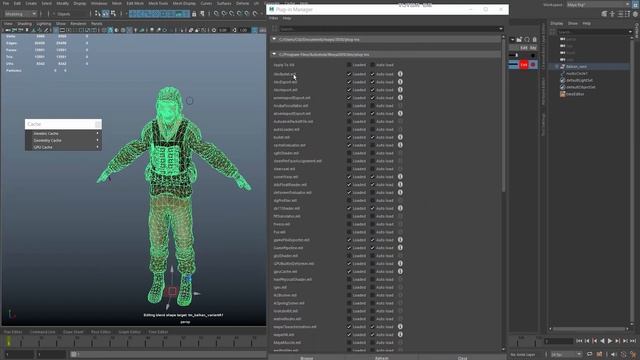Click the workspace layout icon beside Workspace dropdown
Image resolution: width=640 pixels, height=360 pixels.
(636, 4)
